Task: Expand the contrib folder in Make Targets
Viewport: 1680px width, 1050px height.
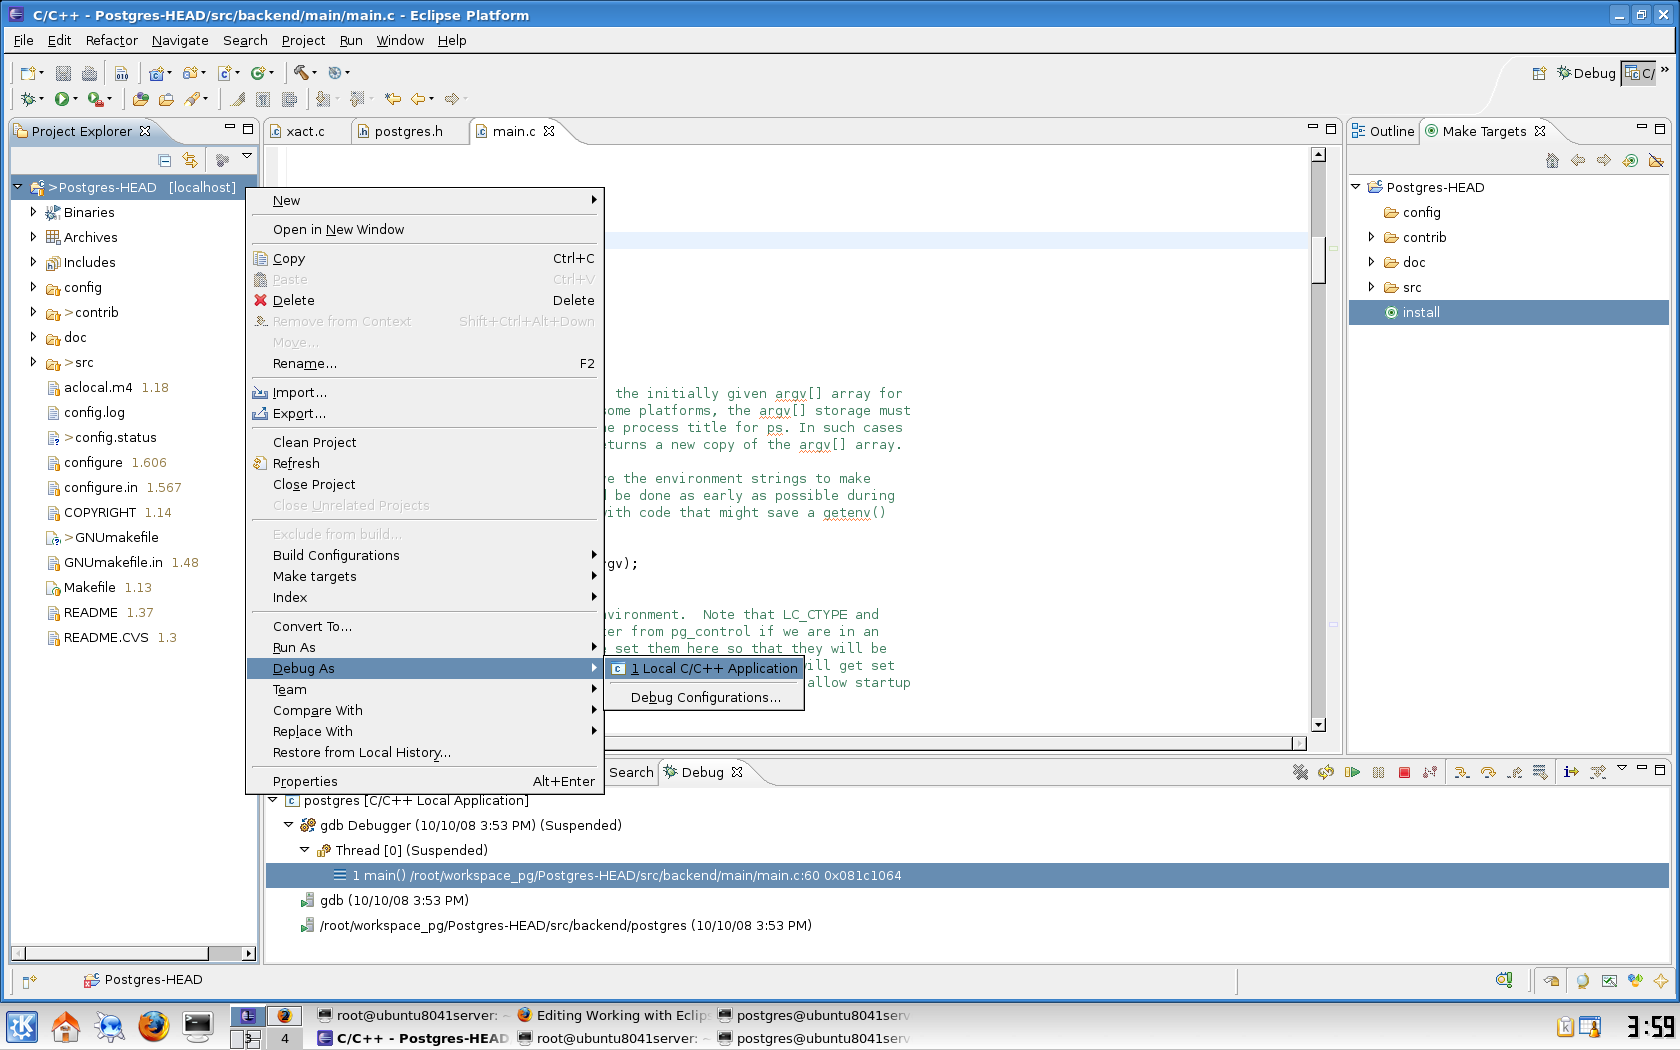Action: [x=1371, y=237]
